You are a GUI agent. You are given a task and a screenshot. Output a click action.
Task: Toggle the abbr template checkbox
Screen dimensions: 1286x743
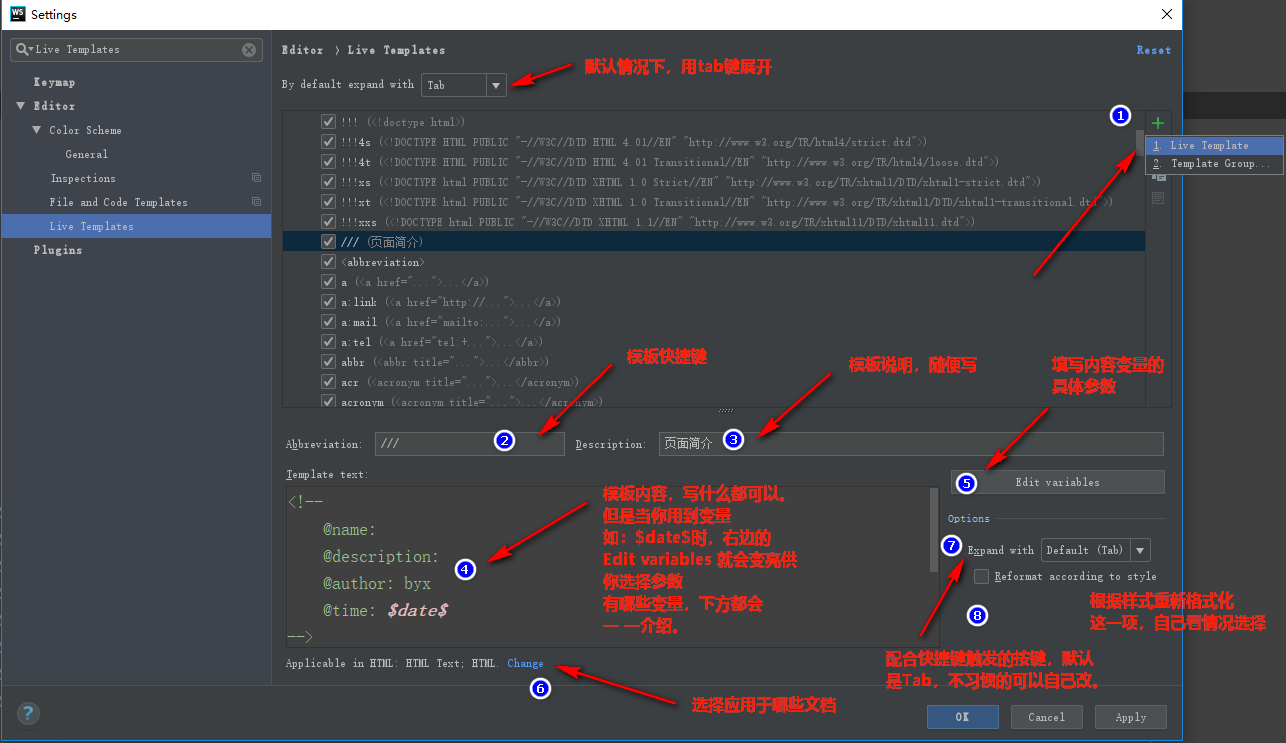pyautogui.click(x=328, y=362)
